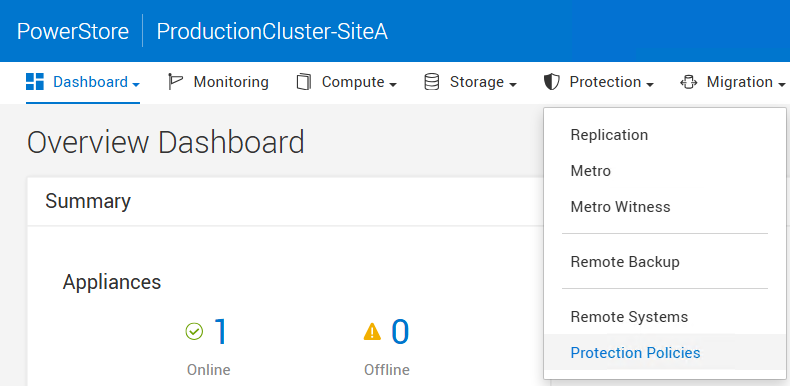Click the Dashboard grid icon

pyautogui.click(x=35, y=82)
